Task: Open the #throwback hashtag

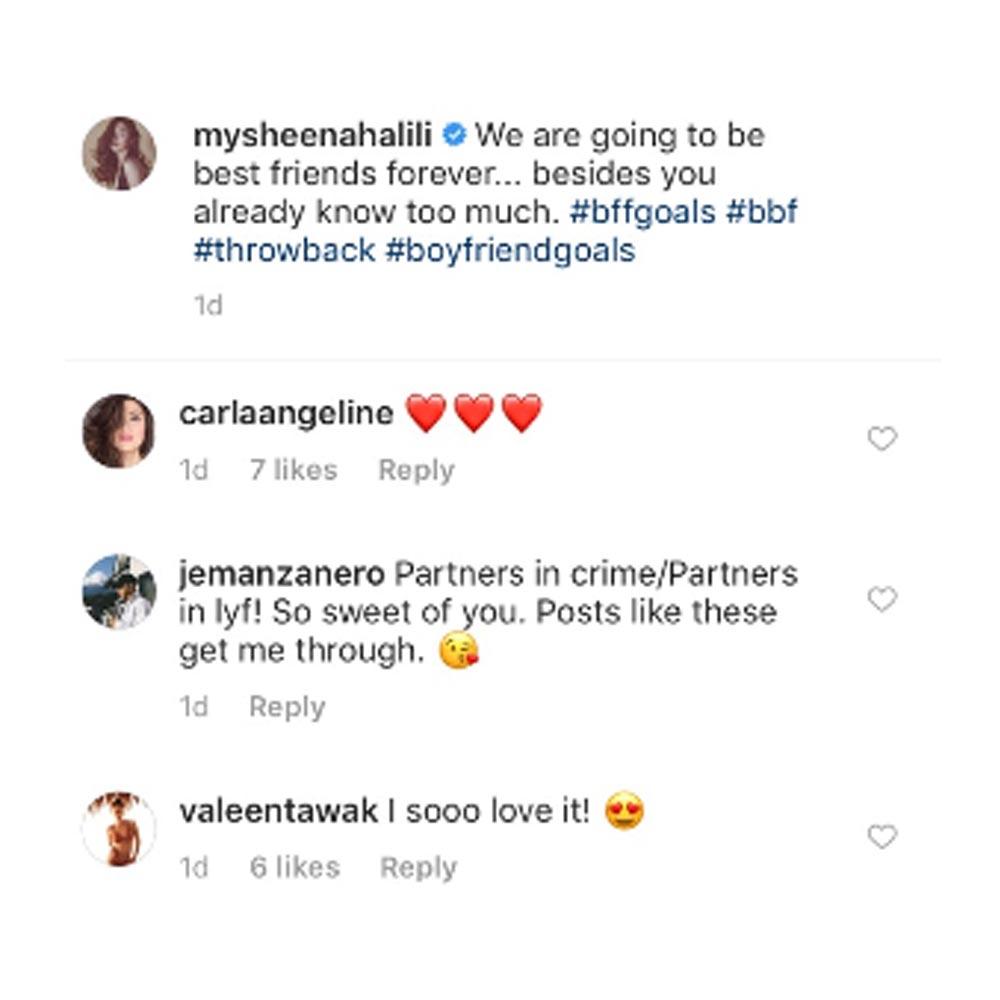Action: [x=284, y=250]
